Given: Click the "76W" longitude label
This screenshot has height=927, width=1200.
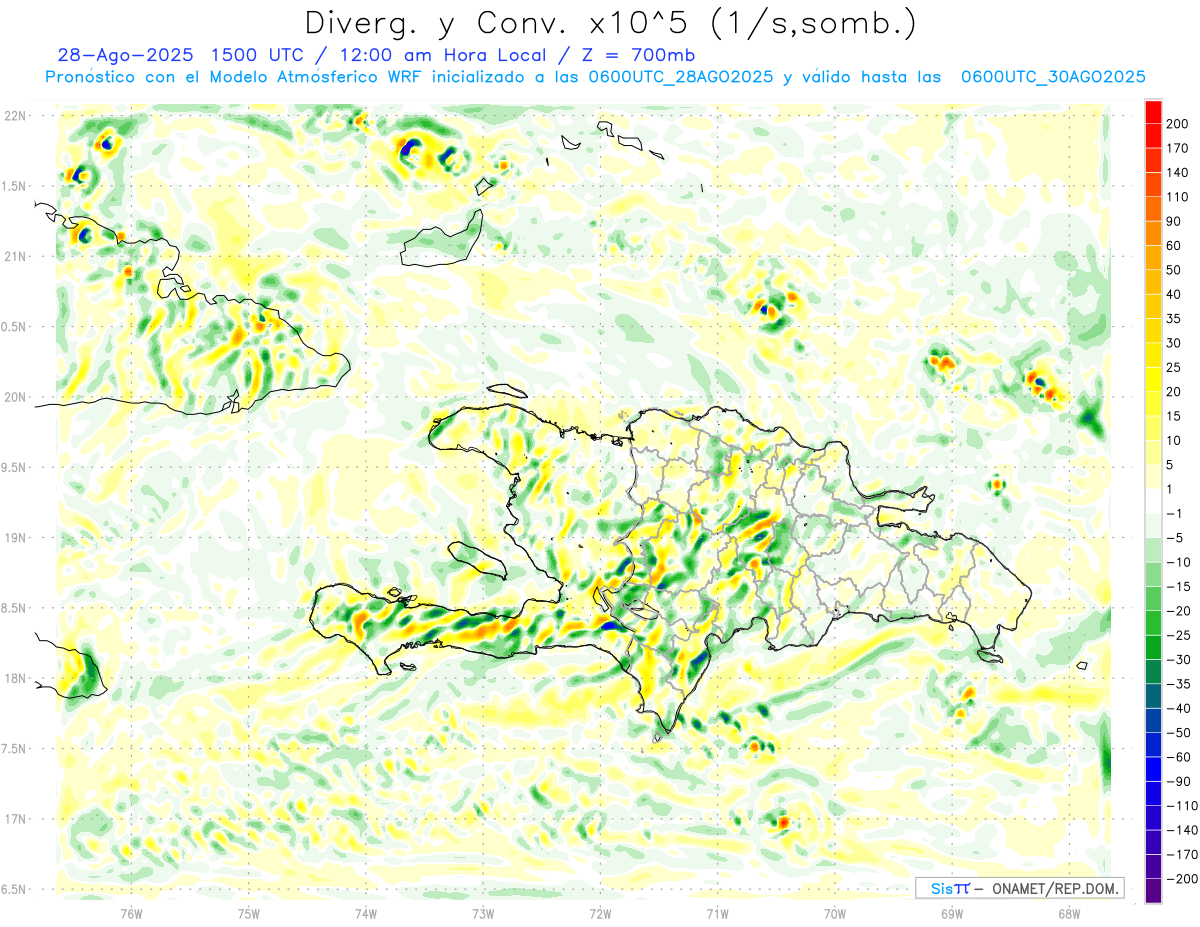Looking at the screenshot, I should coord(131,913).
